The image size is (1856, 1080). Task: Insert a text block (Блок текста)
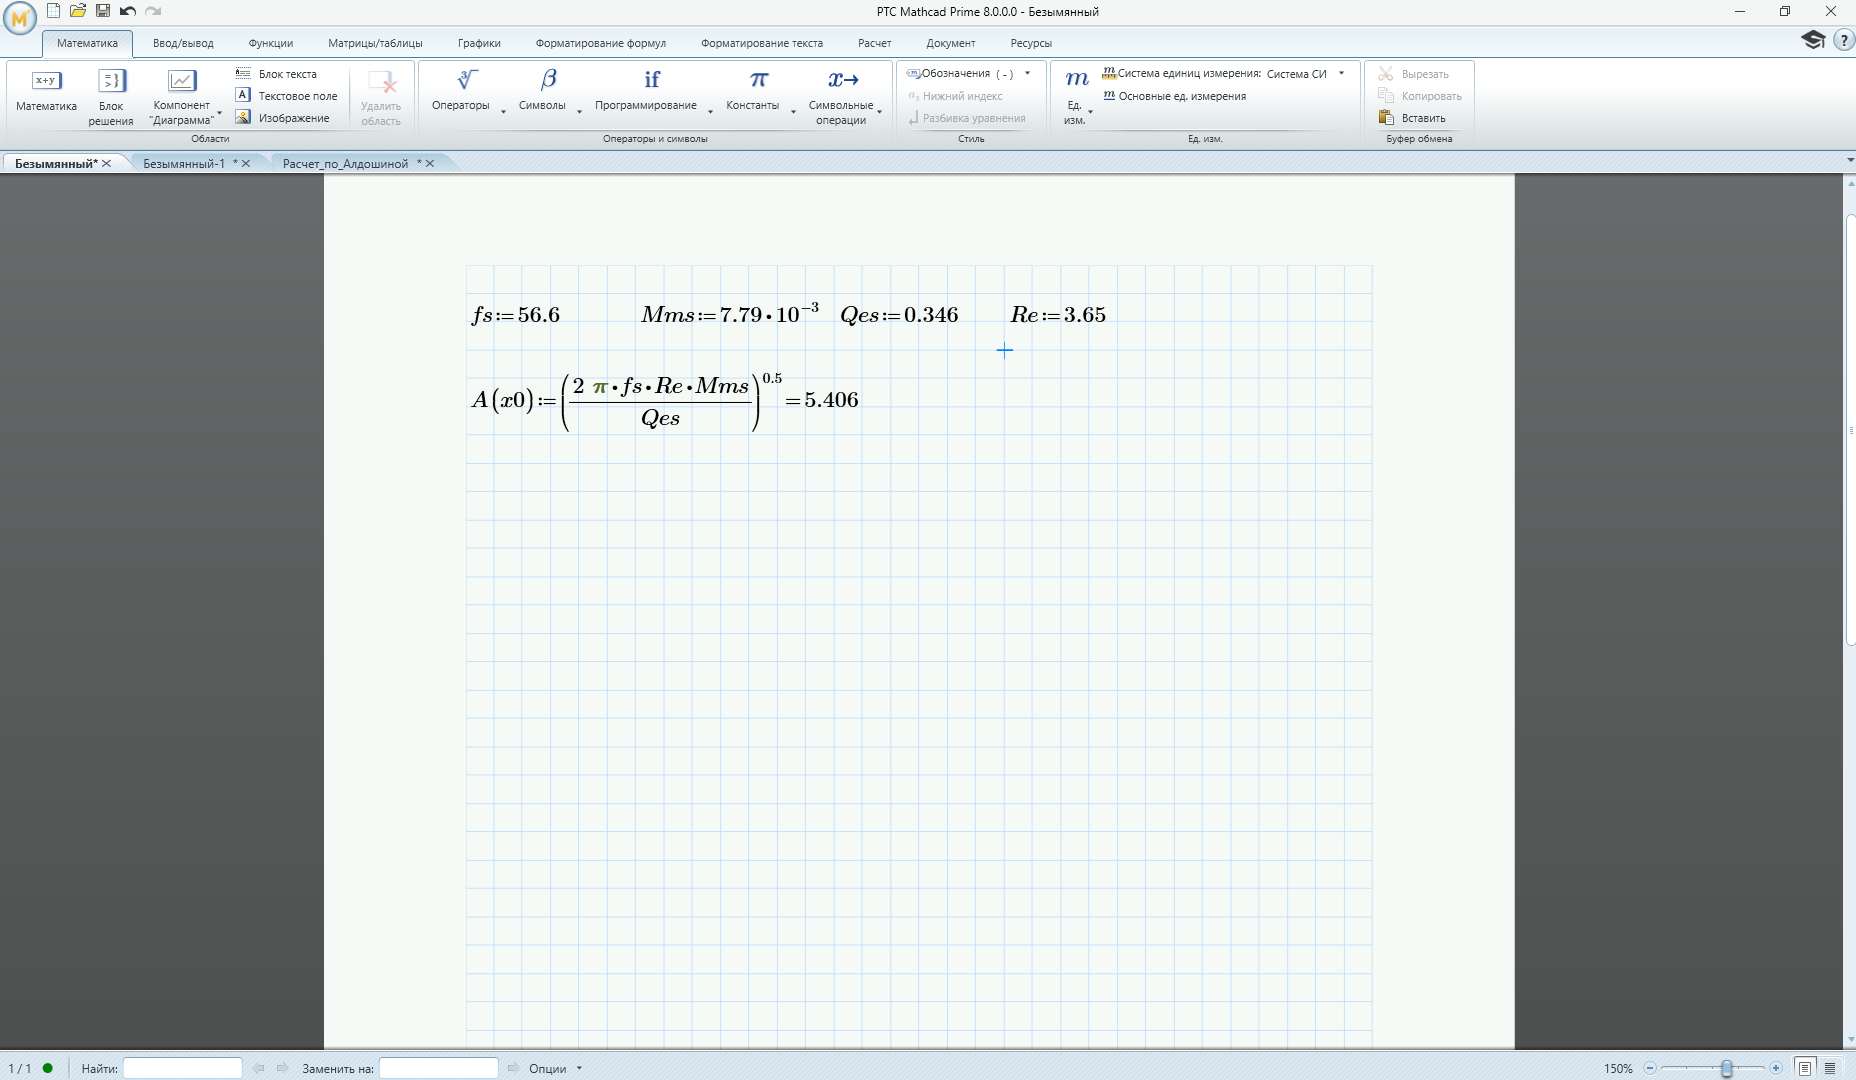(277, 74)
